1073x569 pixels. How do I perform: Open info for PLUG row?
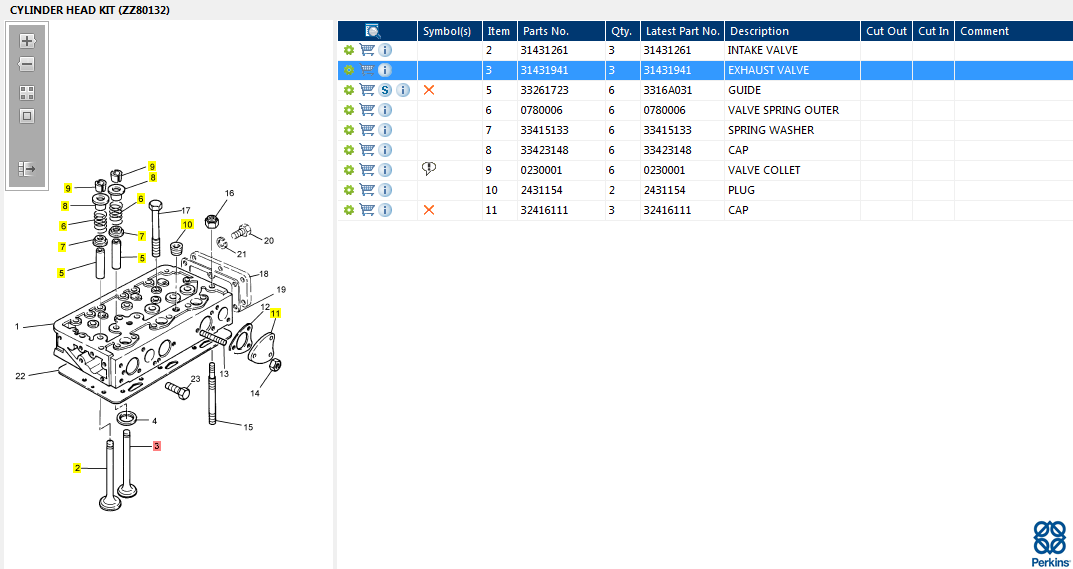point(385,190)
